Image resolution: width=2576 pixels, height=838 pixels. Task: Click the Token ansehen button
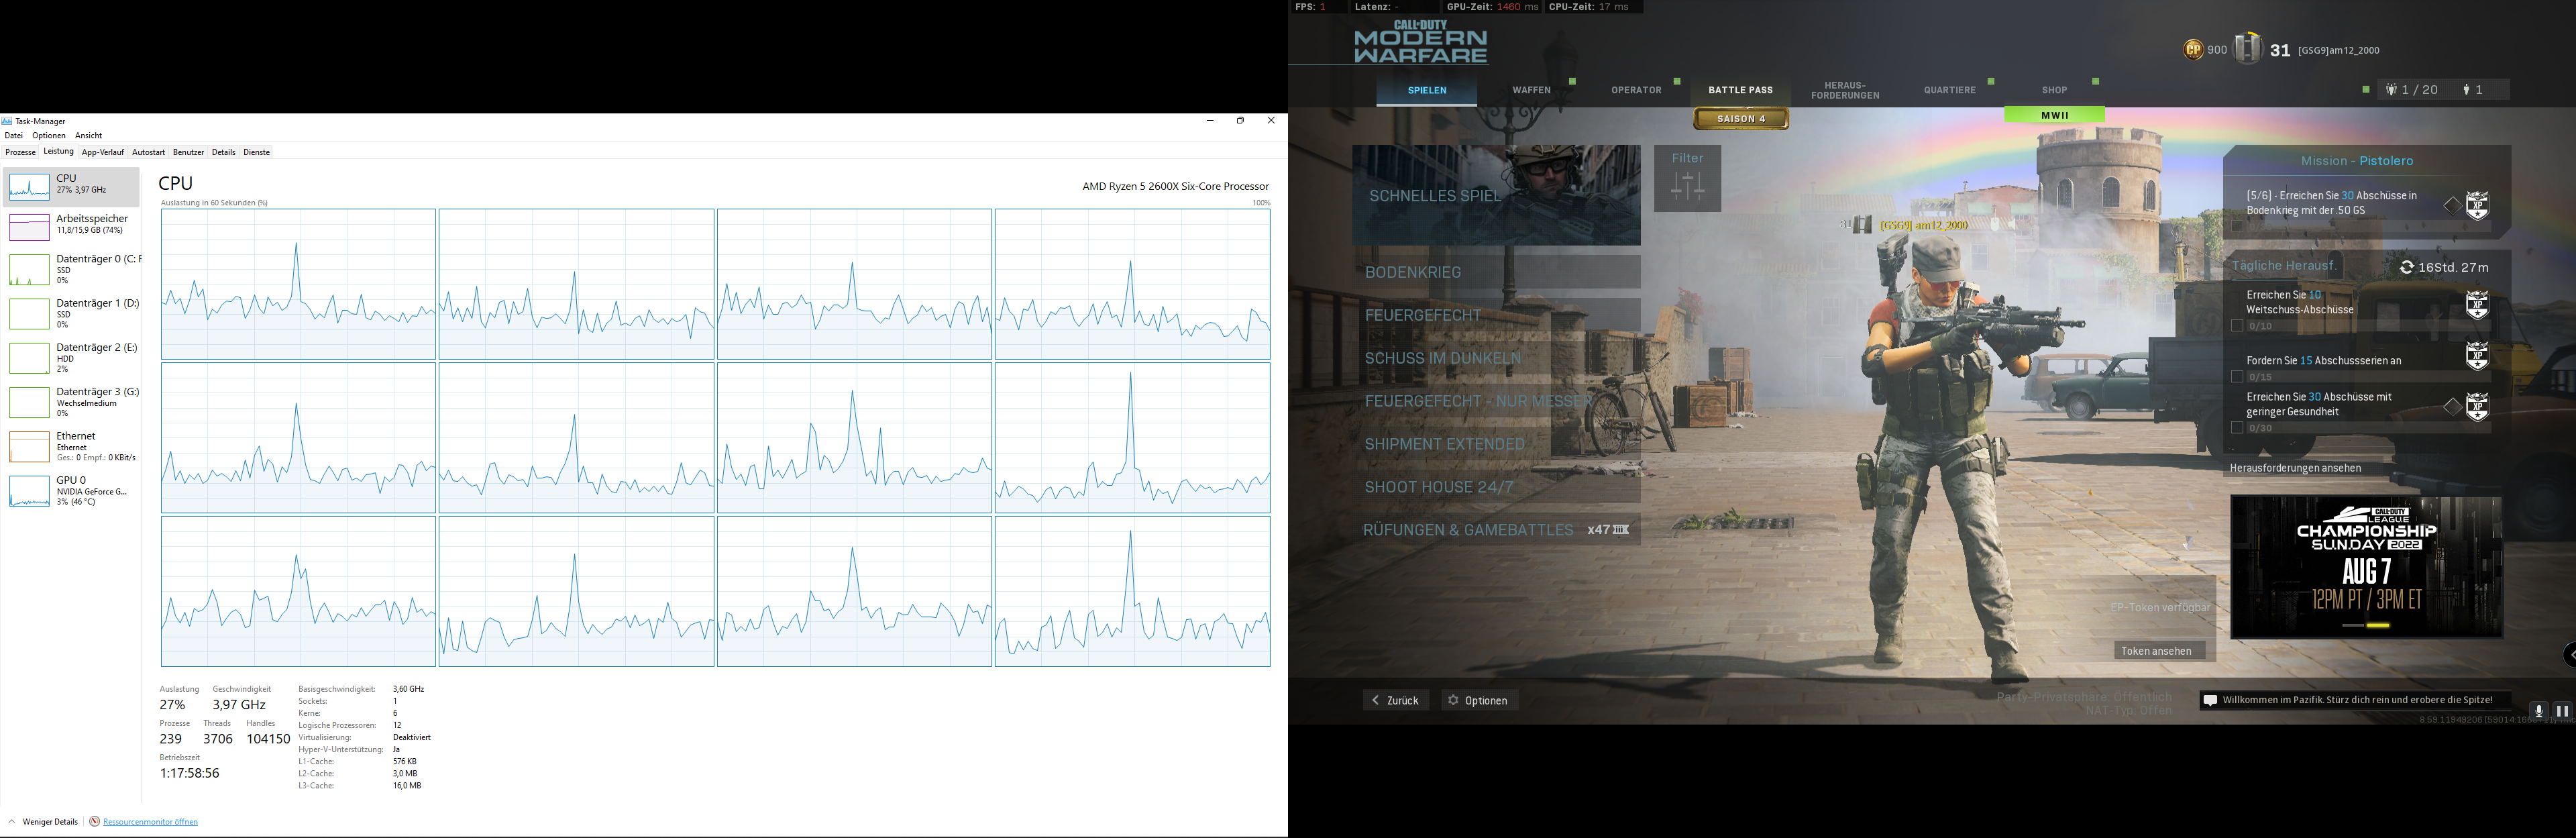click(2156, 651)
